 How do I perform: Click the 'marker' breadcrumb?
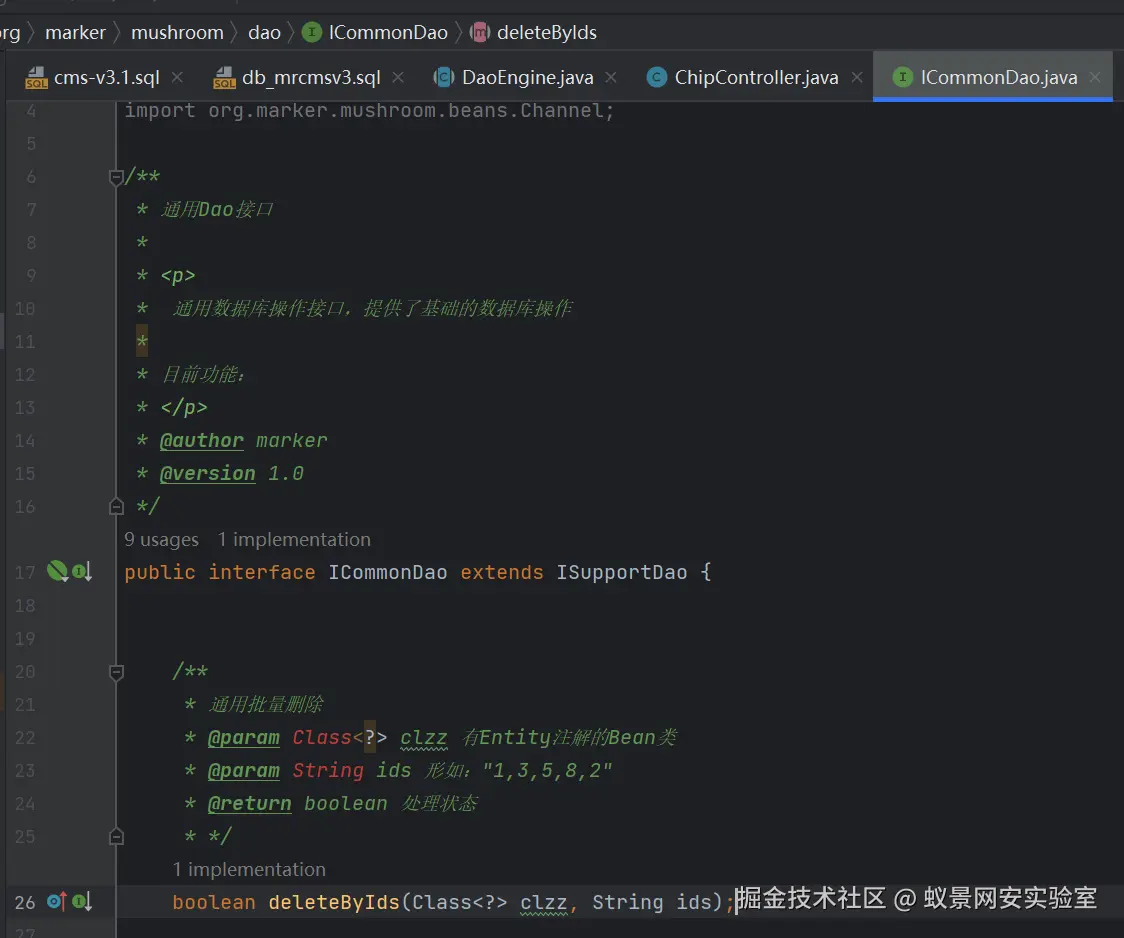coord(75,33)
